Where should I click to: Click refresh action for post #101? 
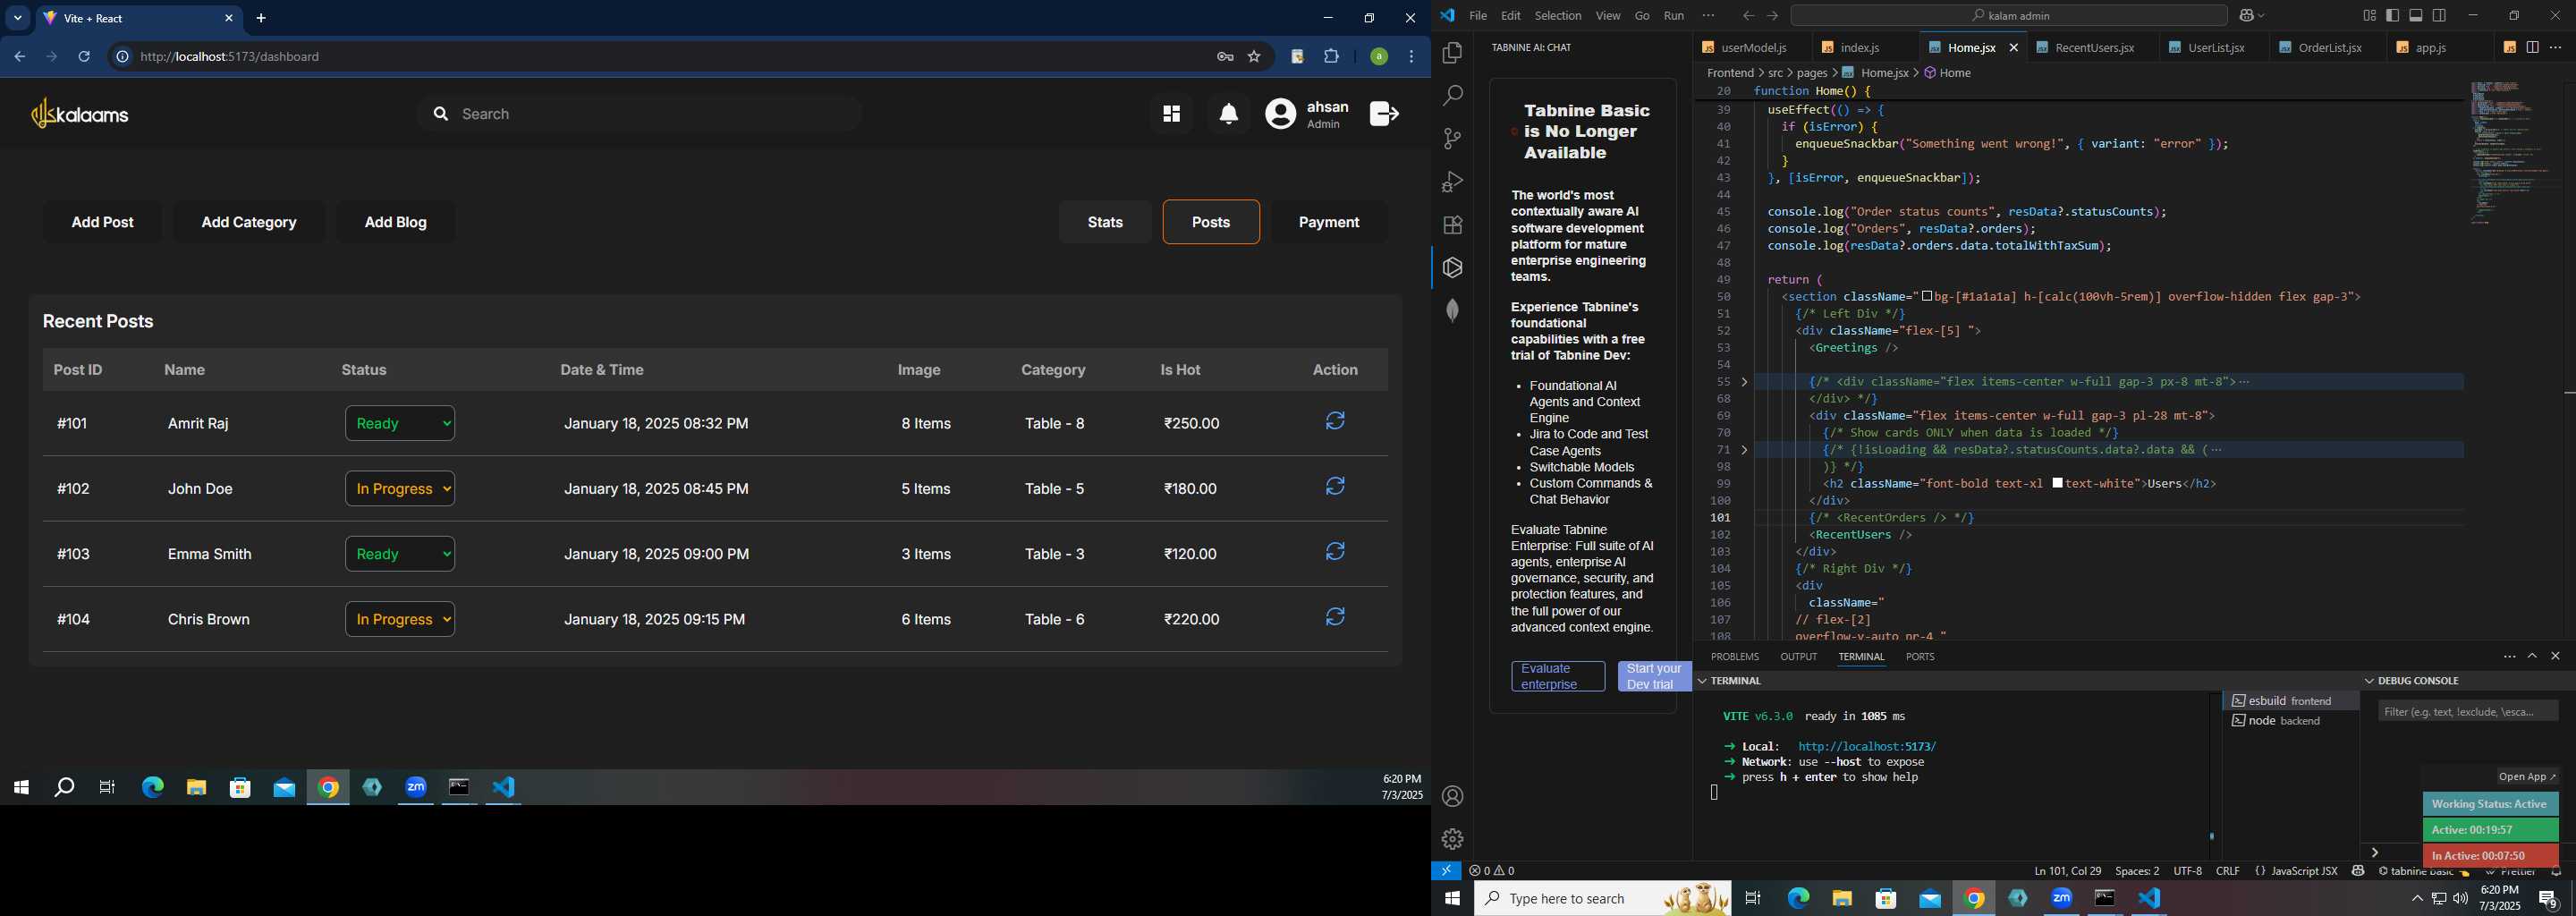[x=1335, y=422]
